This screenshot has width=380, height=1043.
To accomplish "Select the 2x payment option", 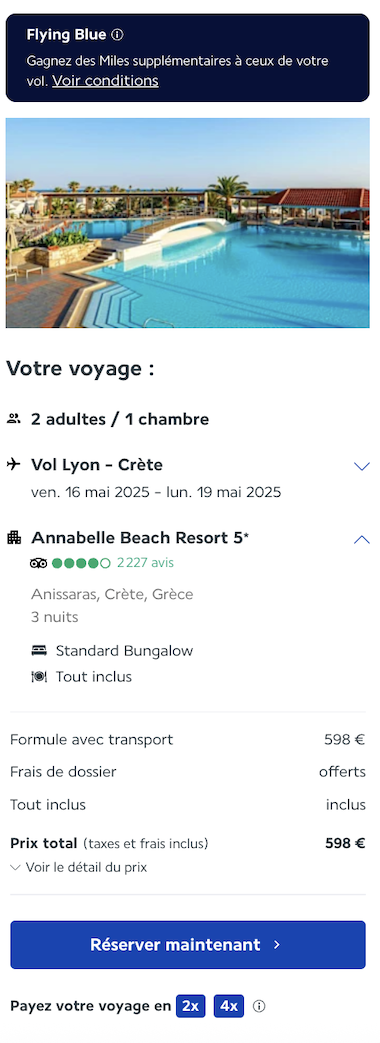I will tap(191, 1006).
